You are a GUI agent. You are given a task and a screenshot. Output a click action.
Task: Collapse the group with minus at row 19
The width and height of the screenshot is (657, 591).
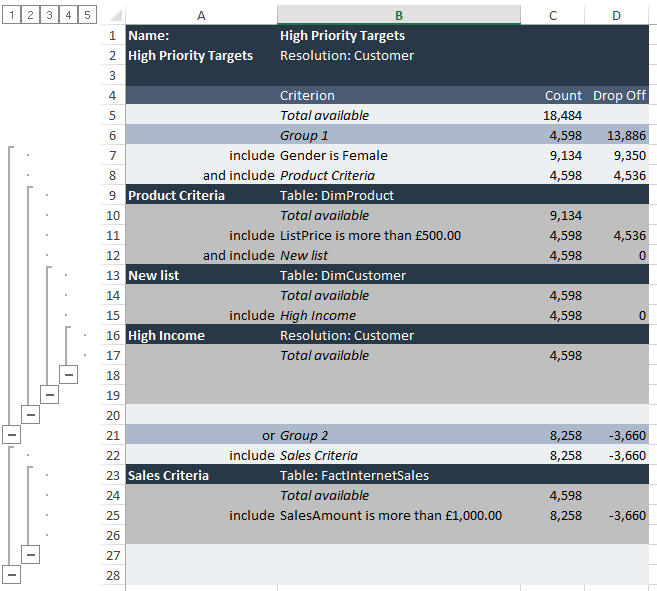point(49,394)
